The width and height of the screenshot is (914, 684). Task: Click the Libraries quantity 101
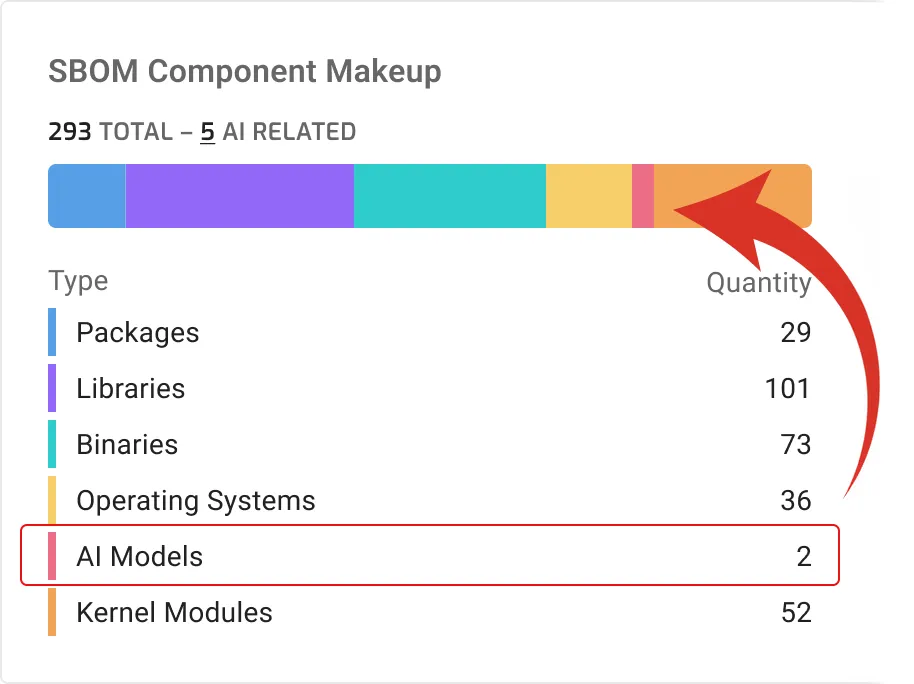[787, 389]
